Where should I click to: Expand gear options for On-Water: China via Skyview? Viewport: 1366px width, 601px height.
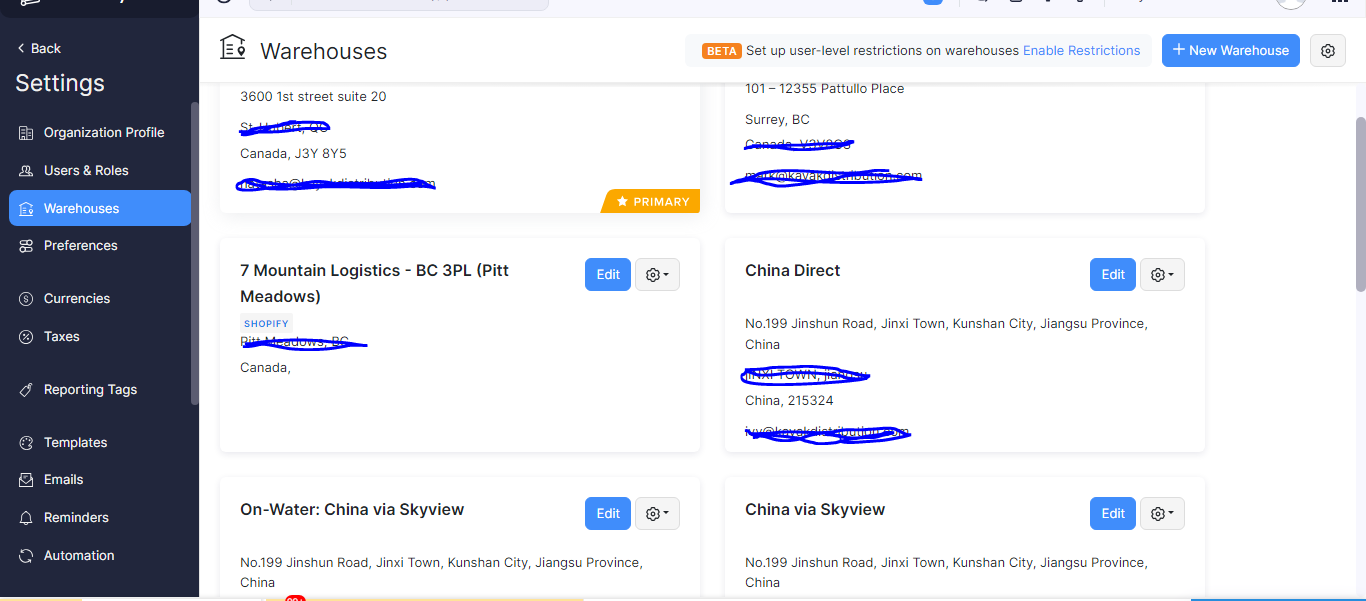coord(657,514)
